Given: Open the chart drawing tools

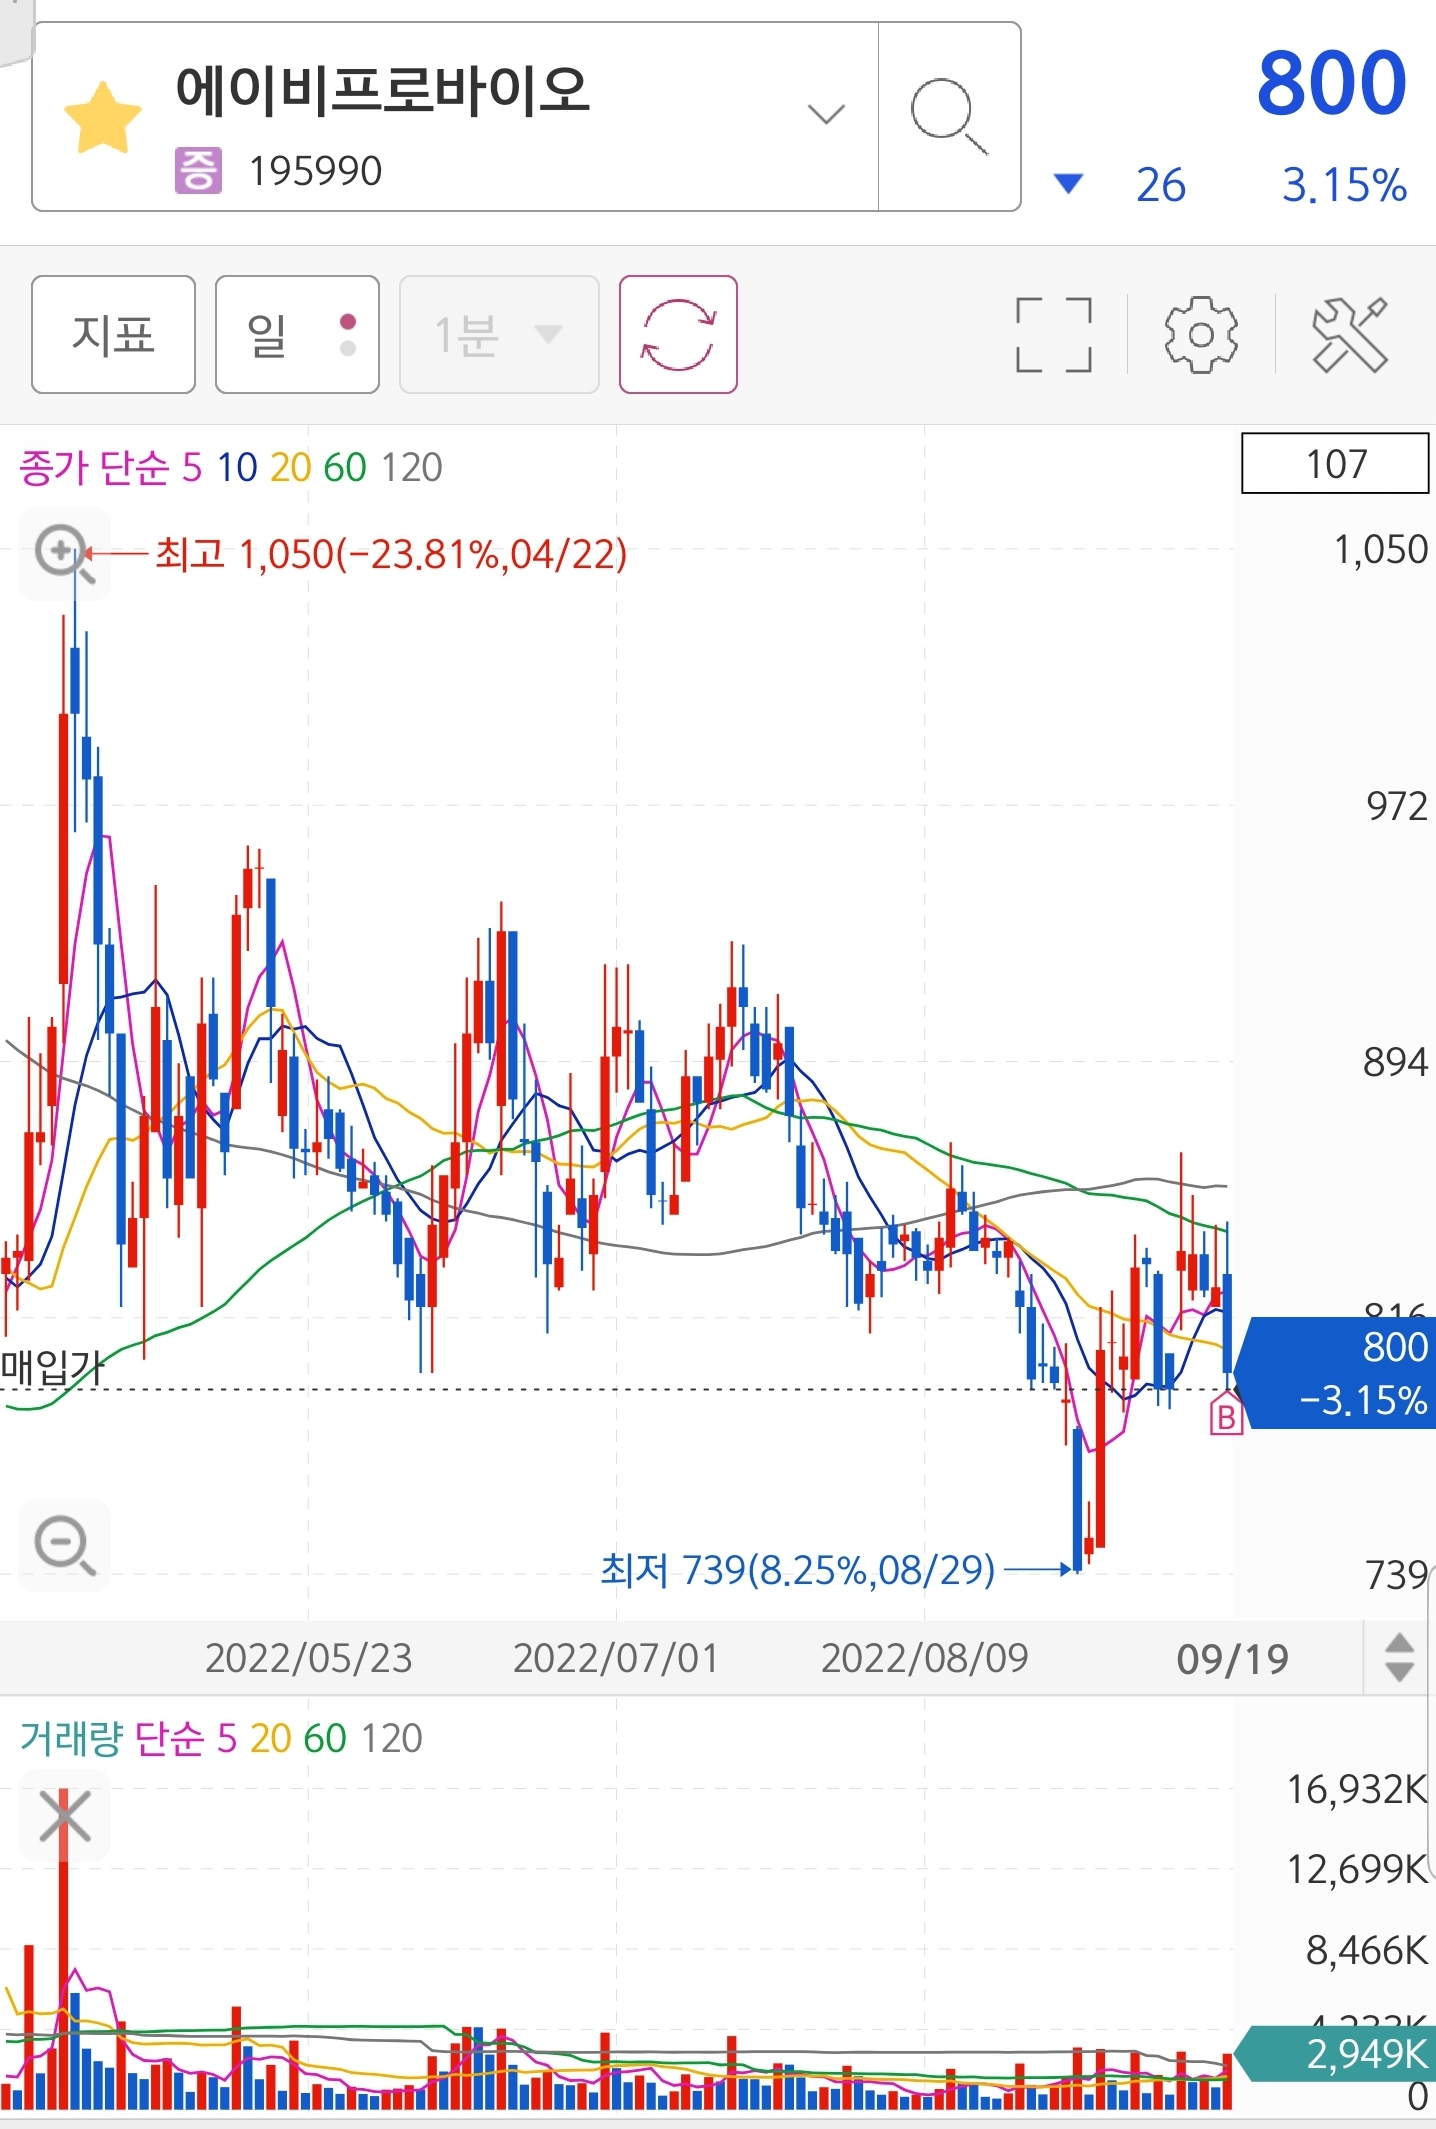Looking at the screenshot, I should pyautogui.click(x=1350, y=334).
